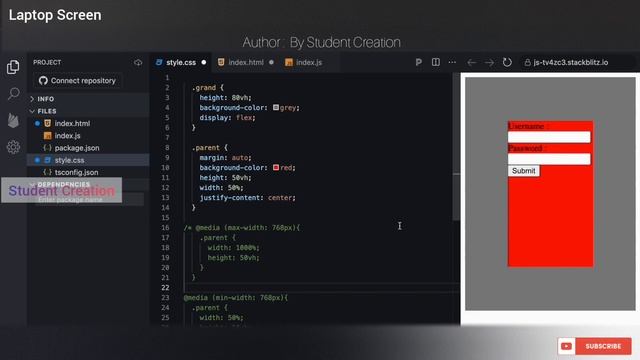Switch to the index.html tab

[245, 62]
